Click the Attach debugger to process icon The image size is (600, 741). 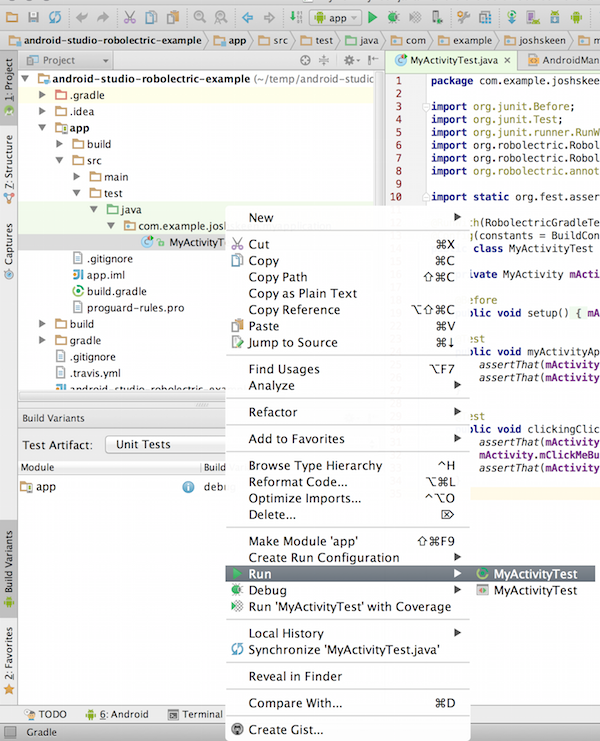437,18
